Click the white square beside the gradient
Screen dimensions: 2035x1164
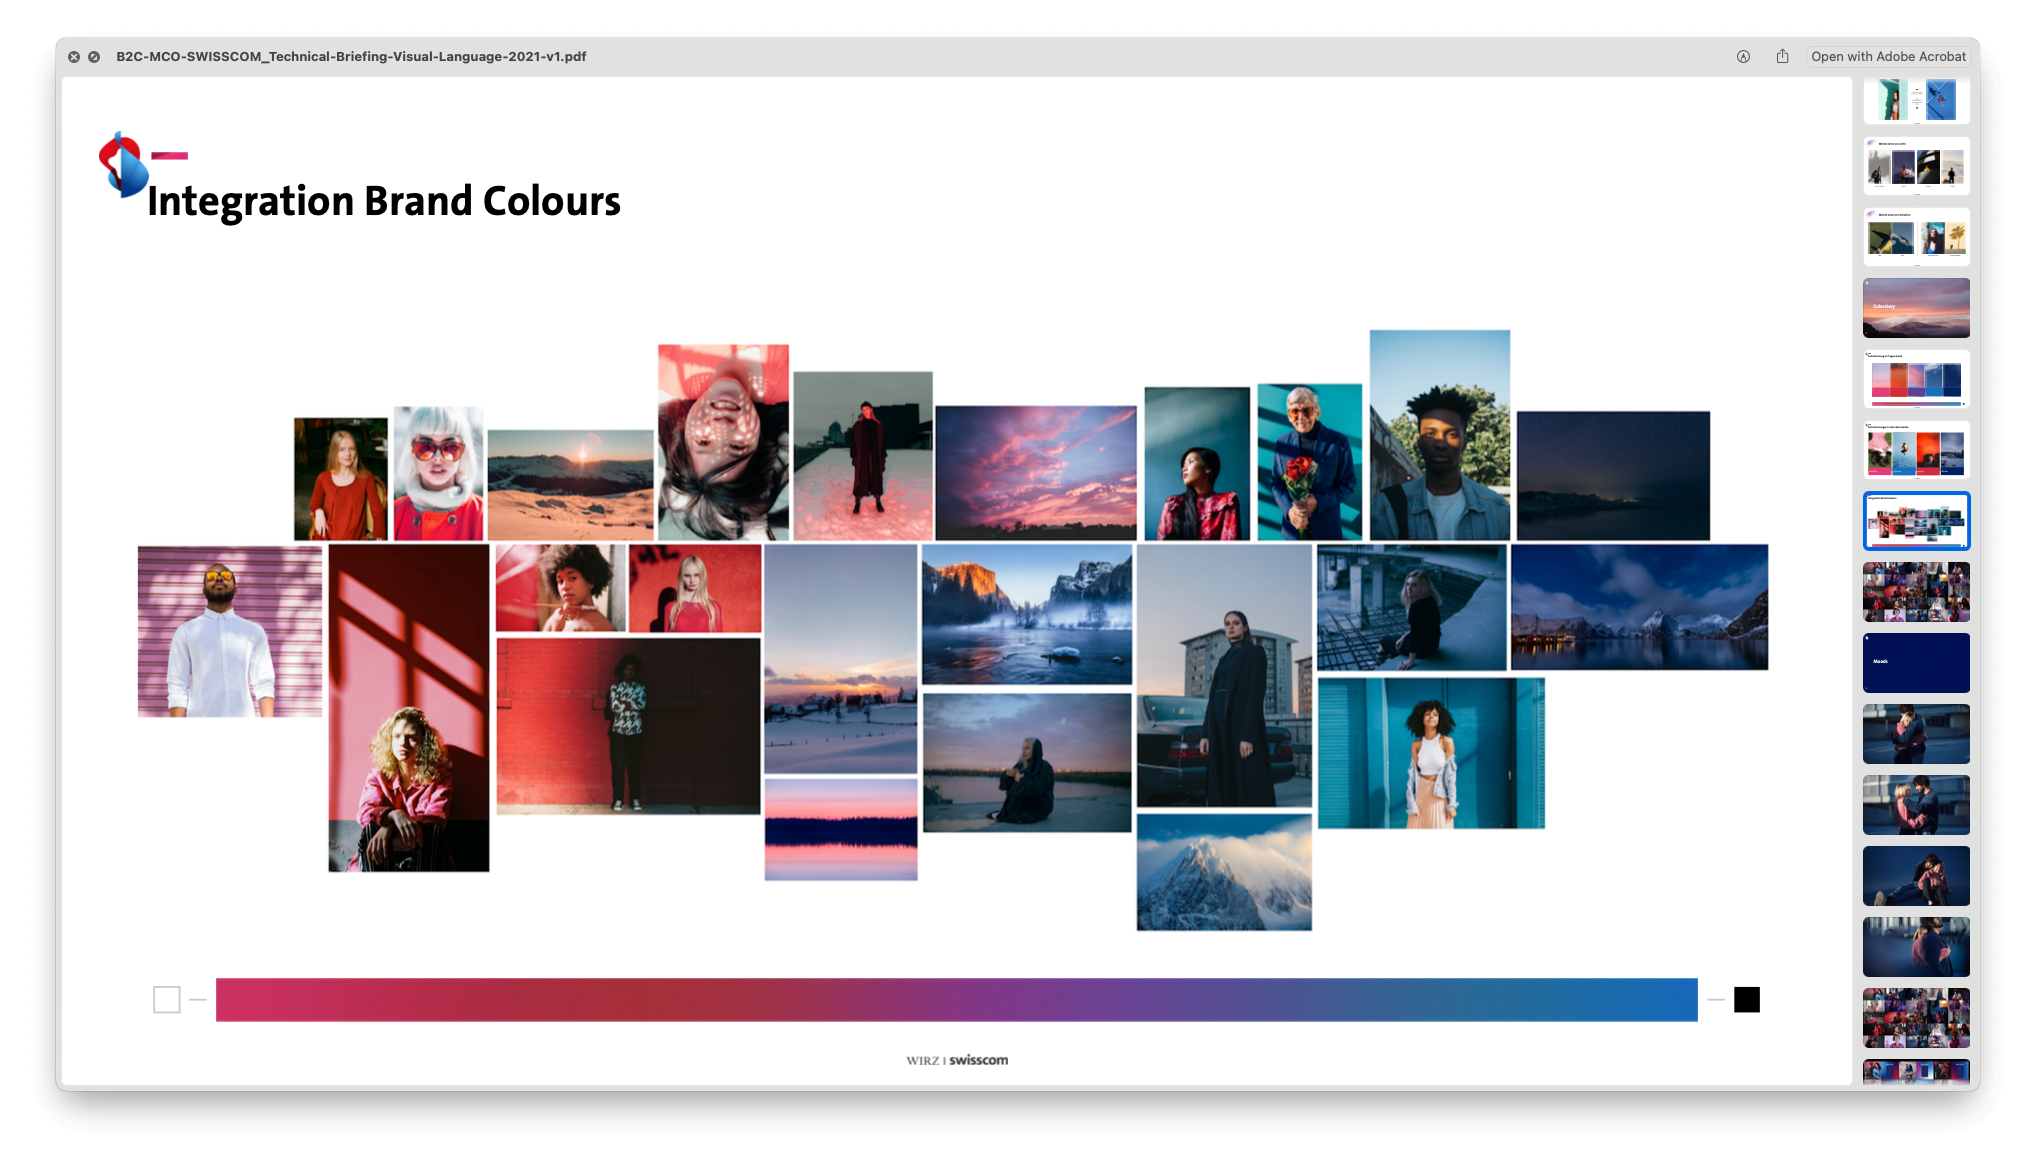167,999
